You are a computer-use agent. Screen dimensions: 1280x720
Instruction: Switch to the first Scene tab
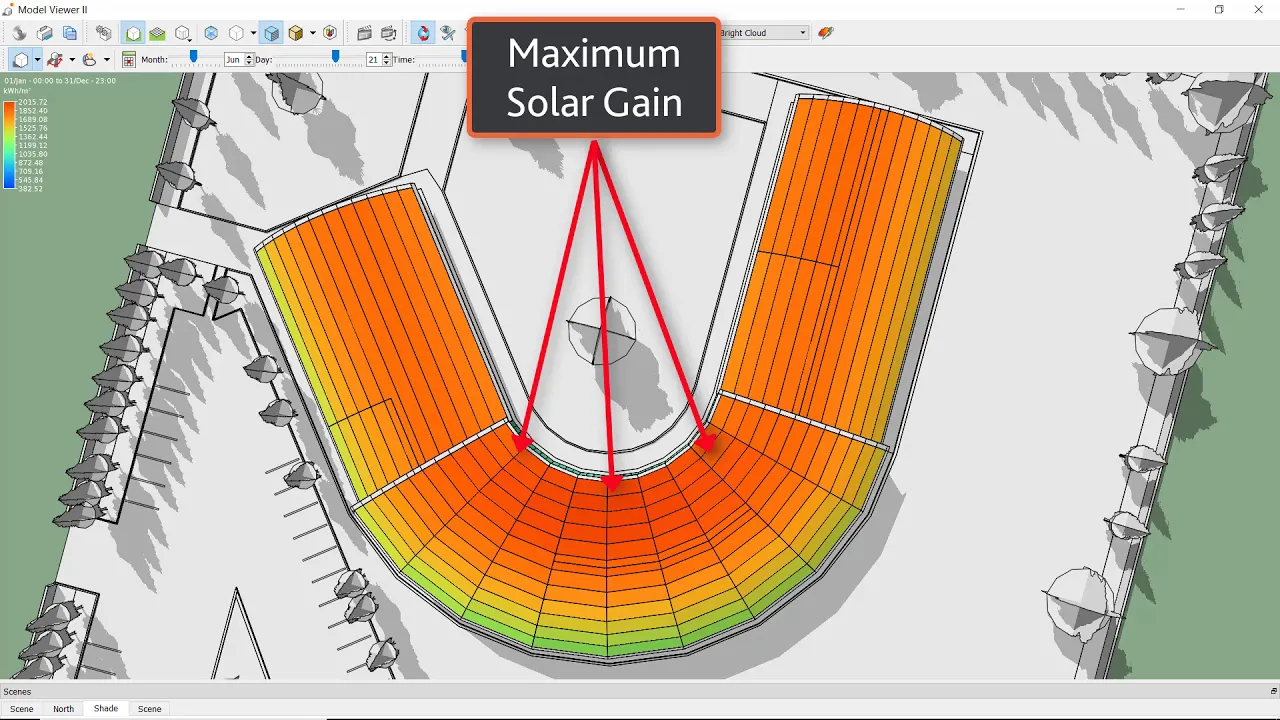tap(21, 709)
